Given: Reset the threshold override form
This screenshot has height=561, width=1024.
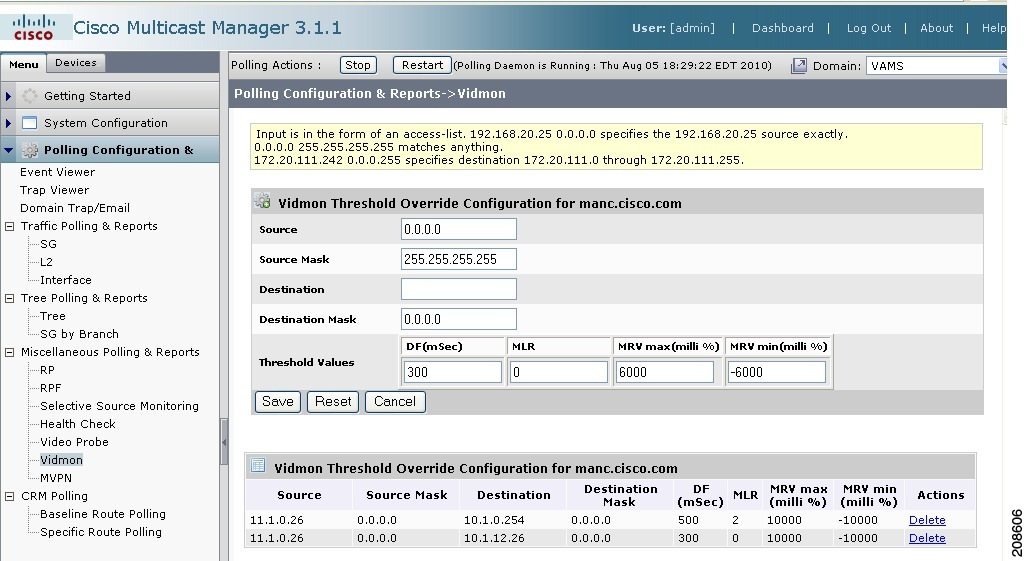Looking at the screenshot, I should (x=333, y=402).
